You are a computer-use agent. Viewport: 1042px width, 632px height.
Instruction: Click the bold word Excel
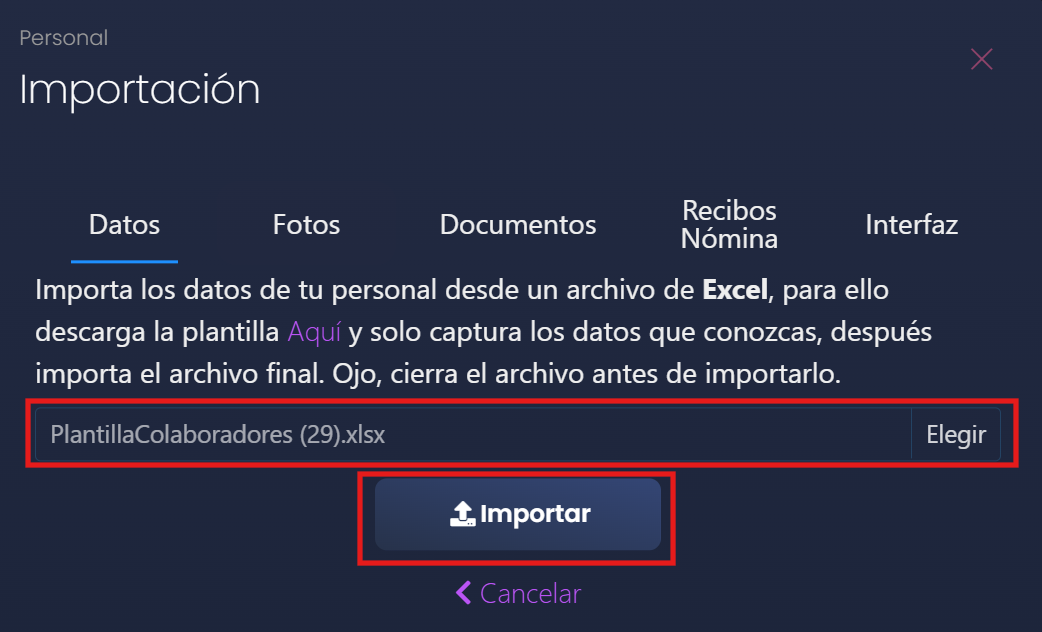[735, 290]
